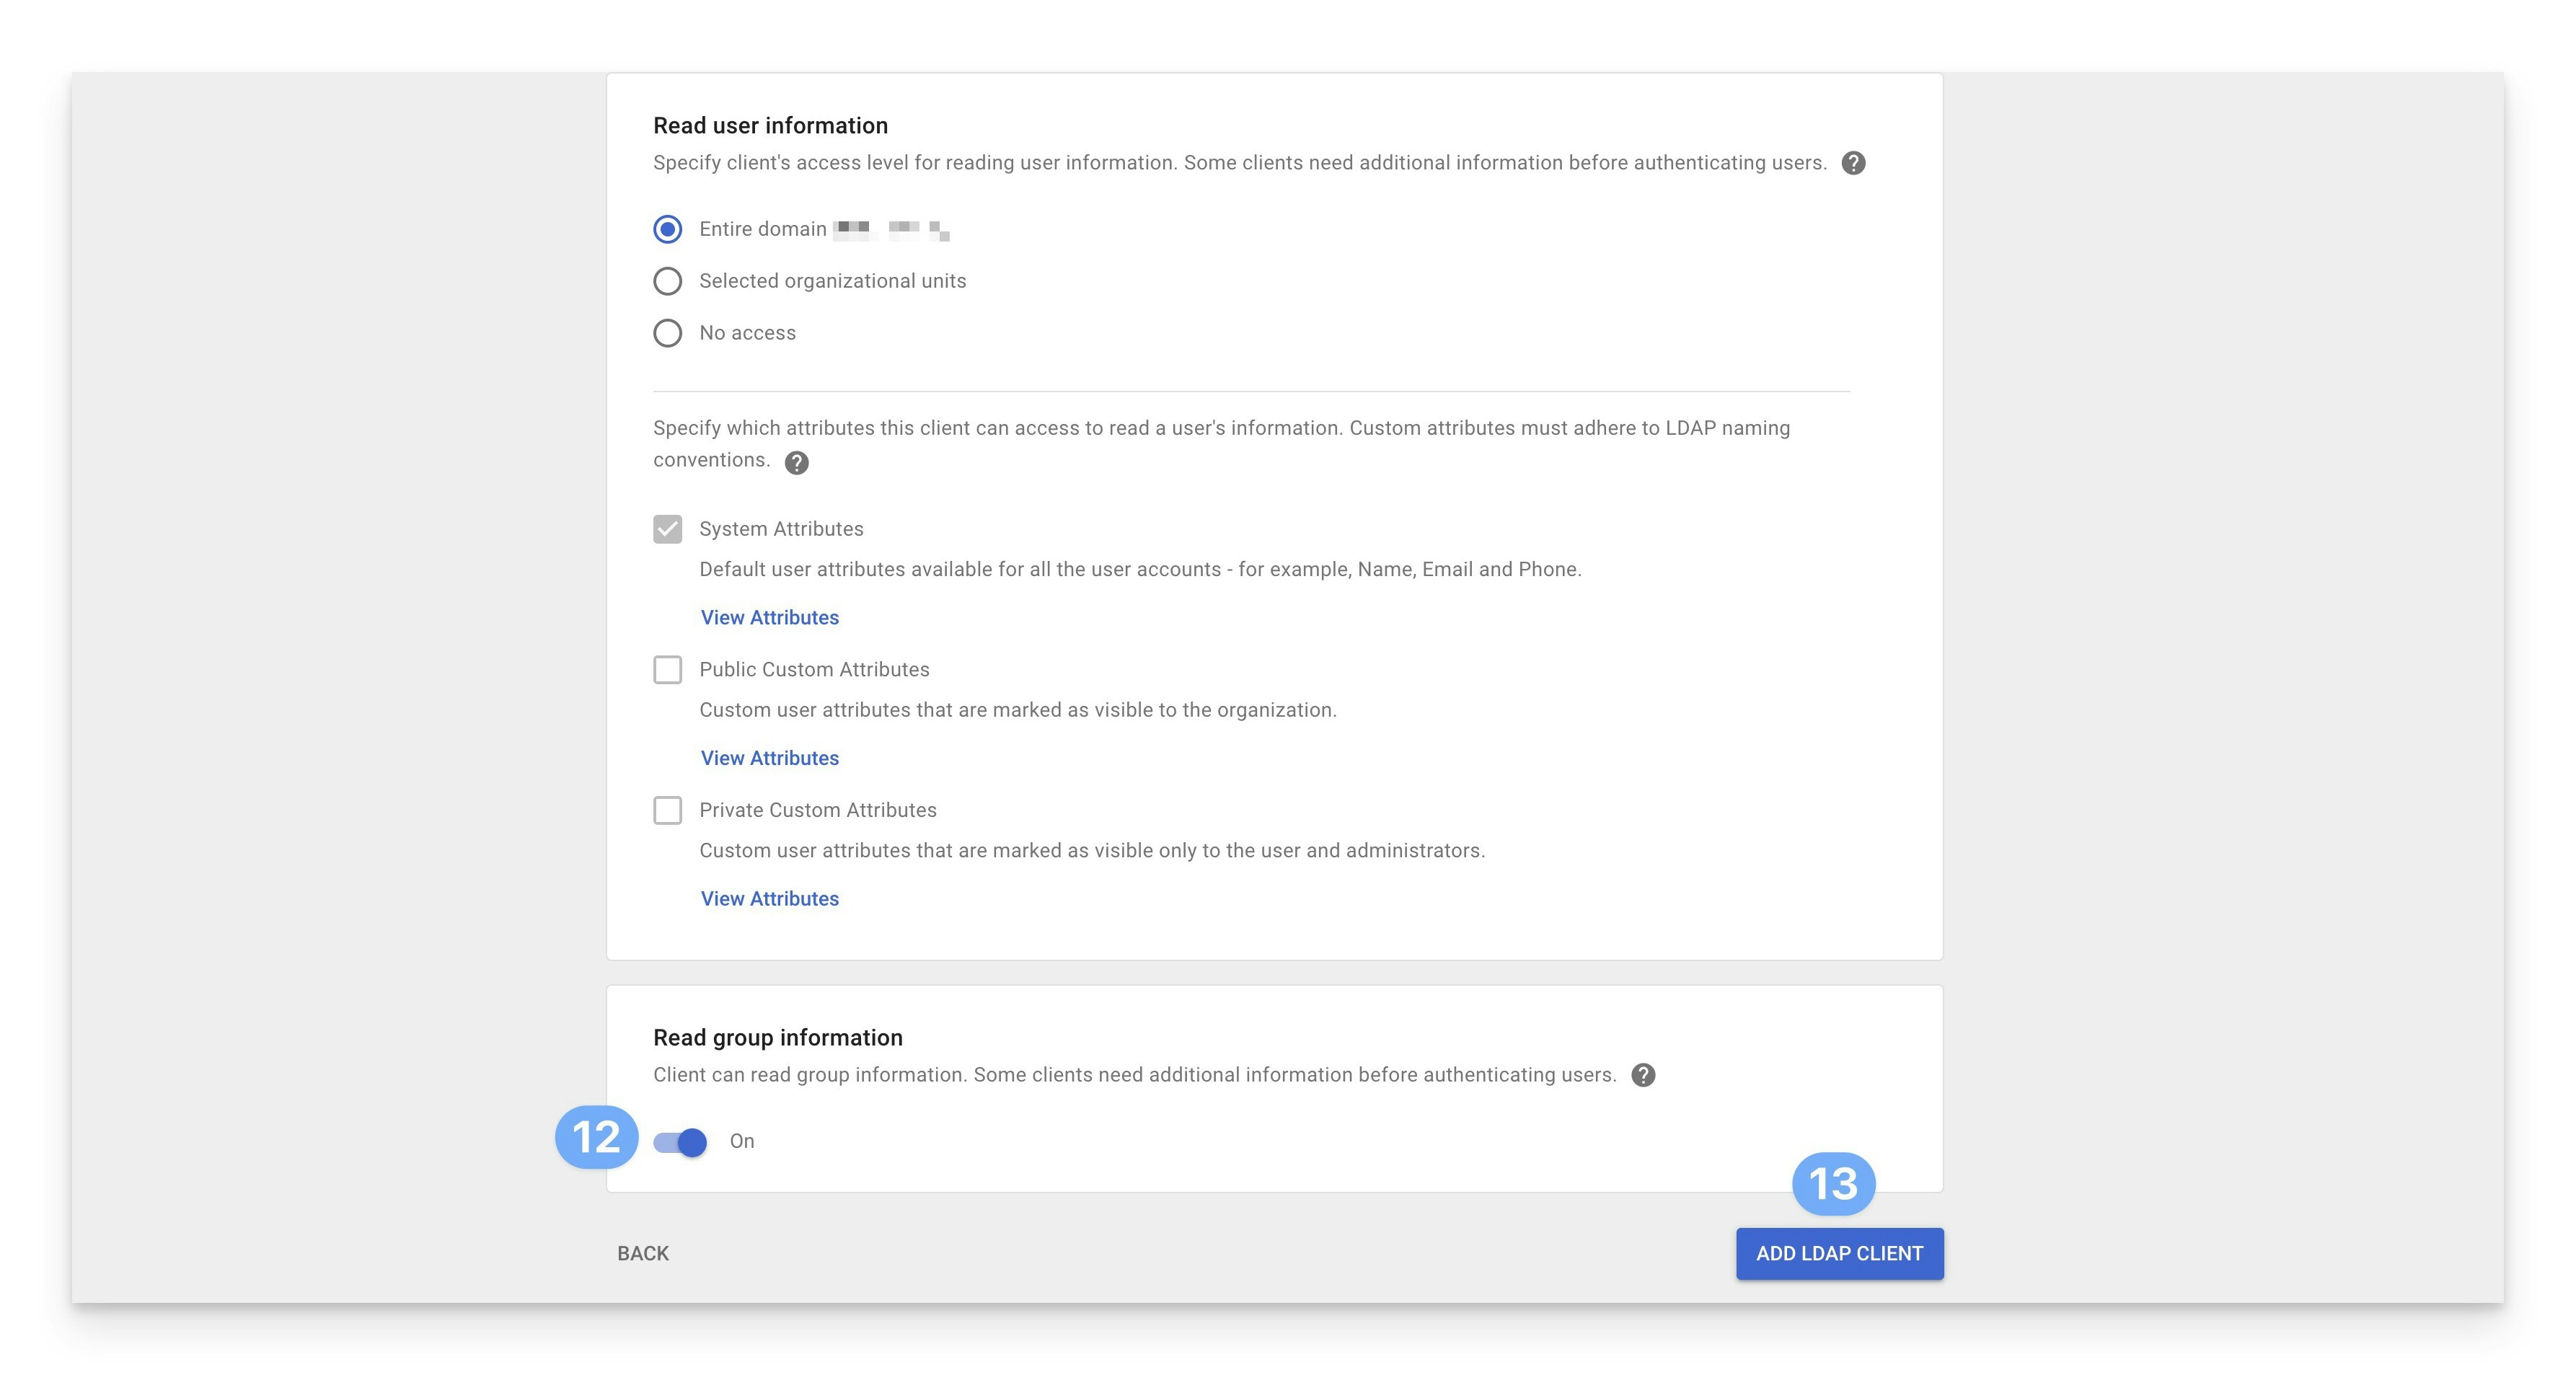Enable the Public Custom Attributes checkbox
This screenshot has width=2576, height=1375.
tap(668, 670)
